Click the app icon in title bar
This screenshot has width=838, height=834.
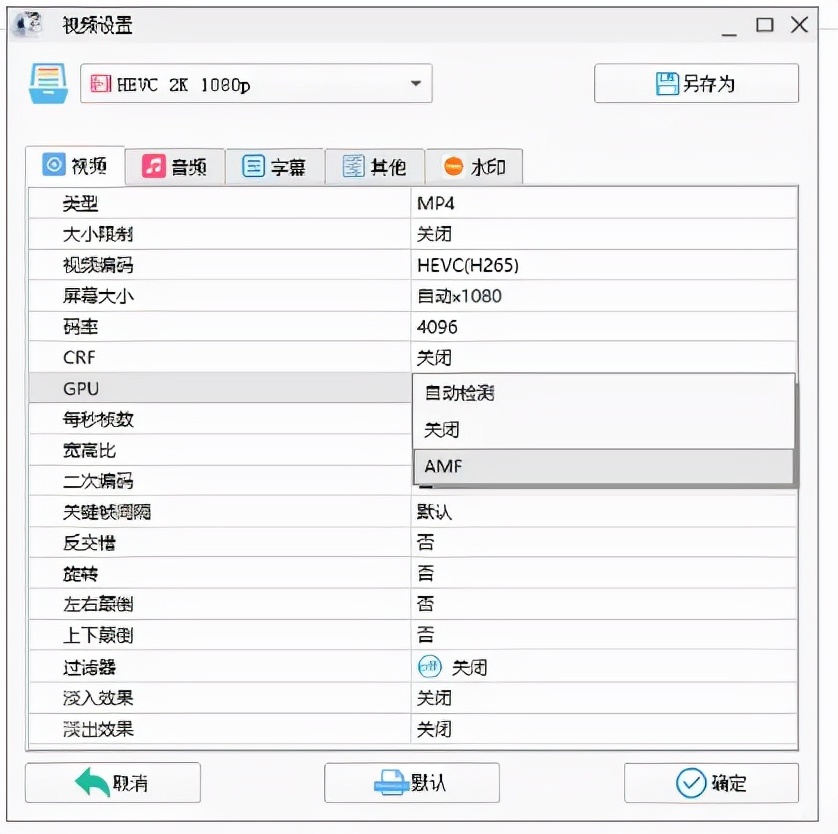[28, 25]
